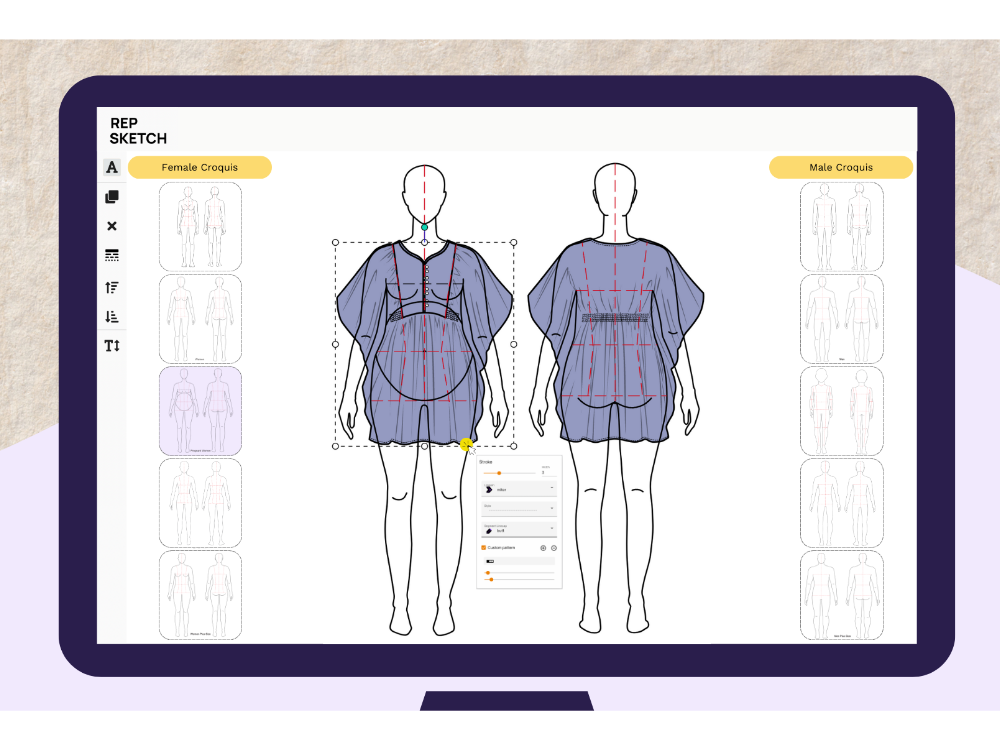The image size is (1000, 750).
Task: Select the highlighted plus-size female croquis thumbnail
Action: click(200, 411)
